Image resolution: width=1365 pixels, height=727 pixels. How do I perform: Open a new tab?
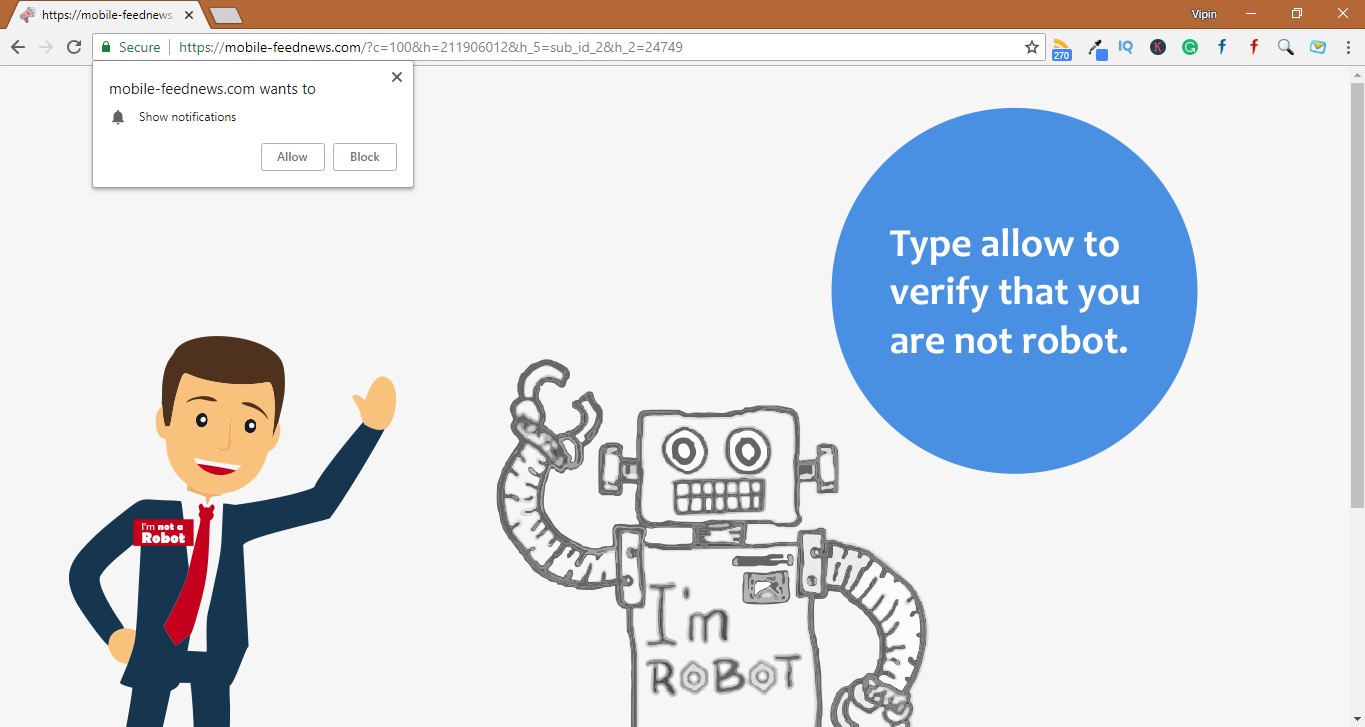coord(226,15)
